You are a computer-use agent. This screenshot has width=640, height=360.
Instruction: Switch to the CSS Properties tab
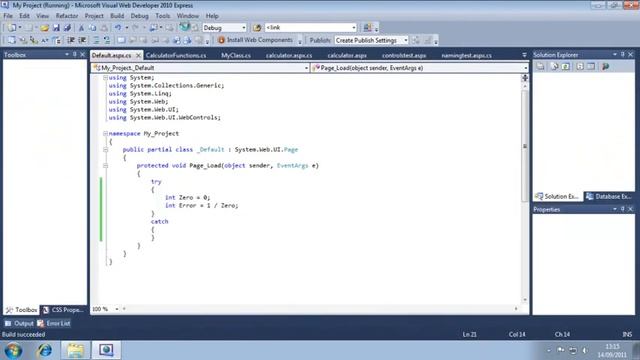(63, 310)
